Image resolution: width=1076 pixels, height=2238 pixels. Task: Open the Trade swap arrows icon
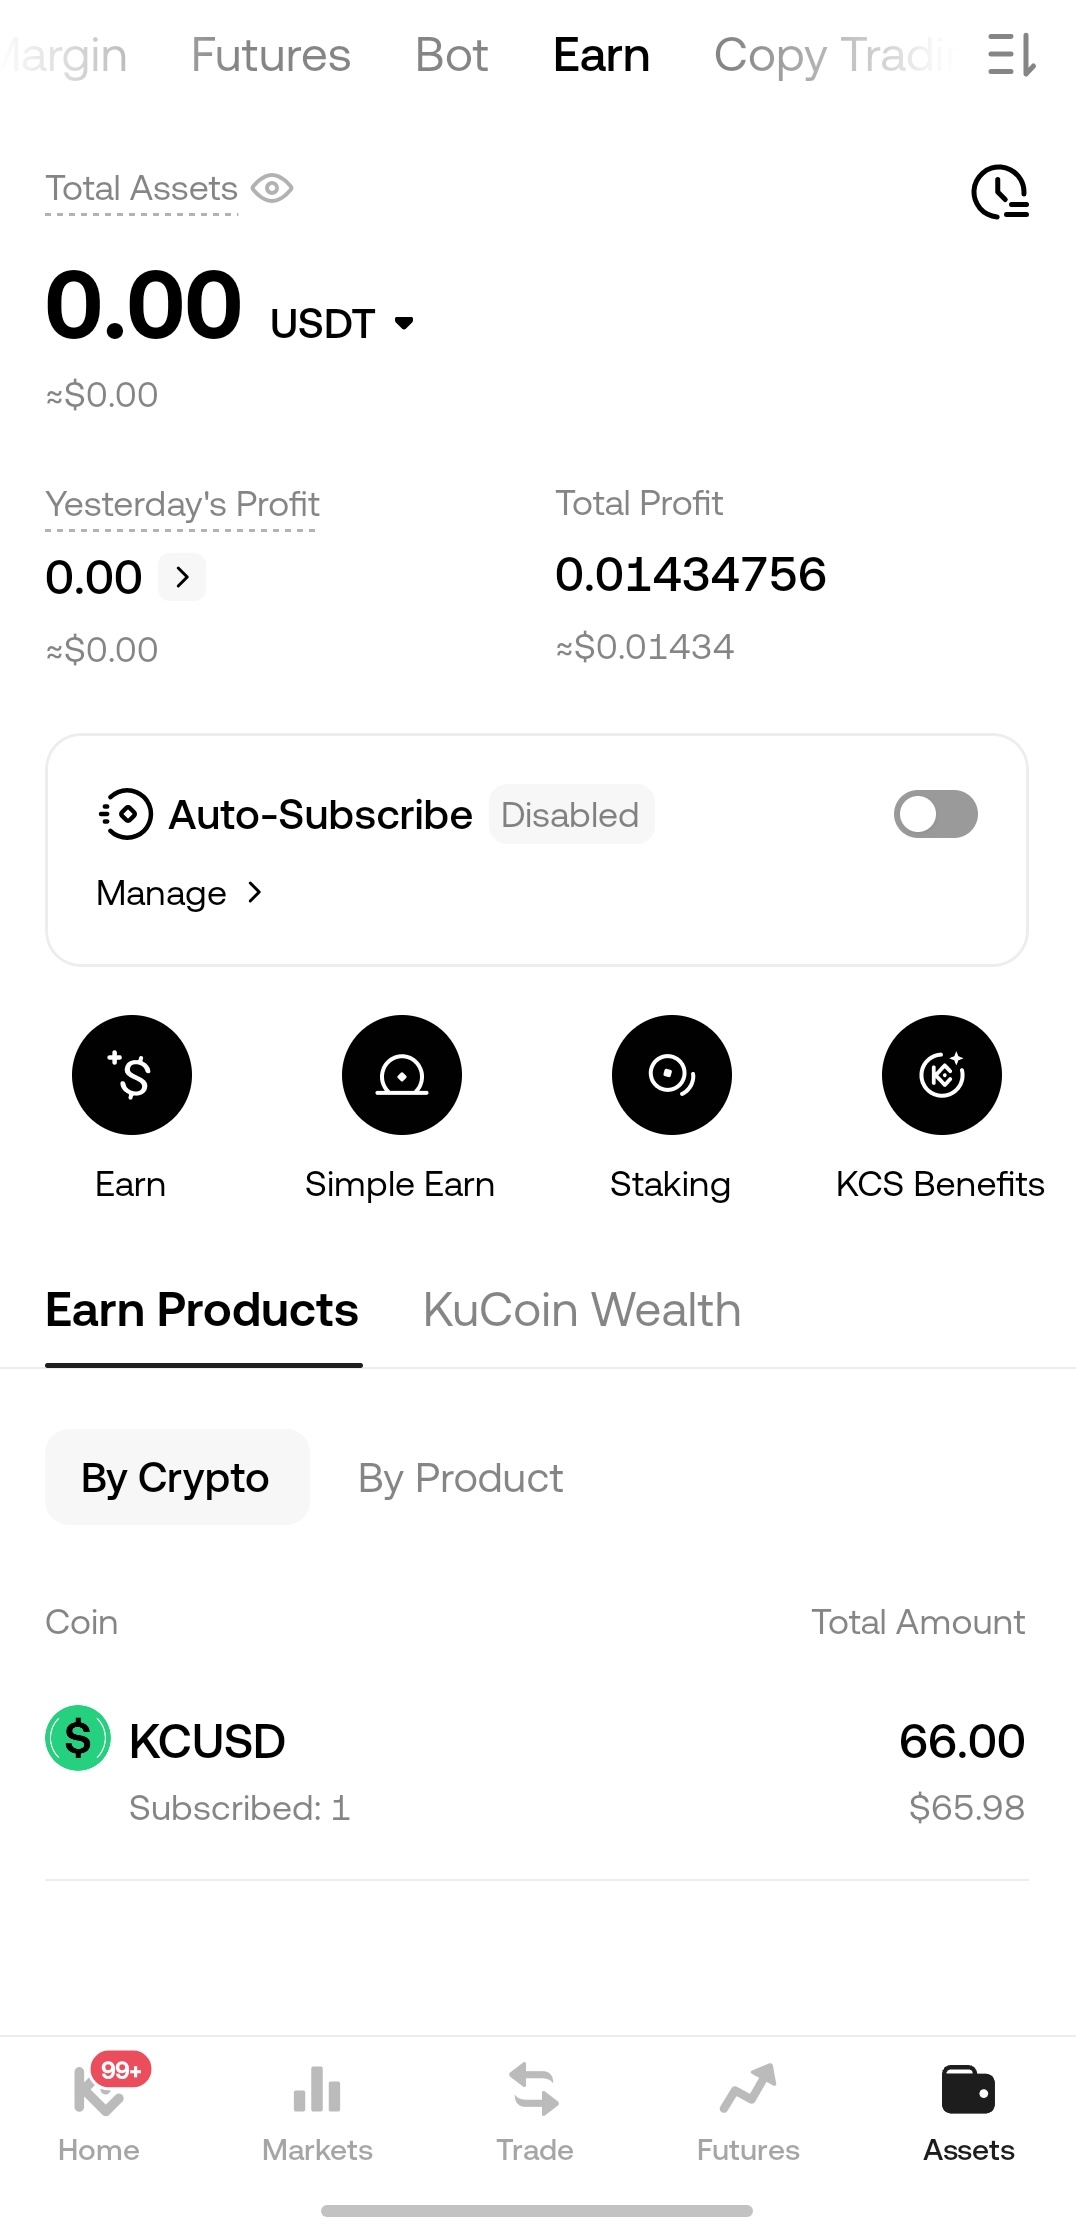535,2090
